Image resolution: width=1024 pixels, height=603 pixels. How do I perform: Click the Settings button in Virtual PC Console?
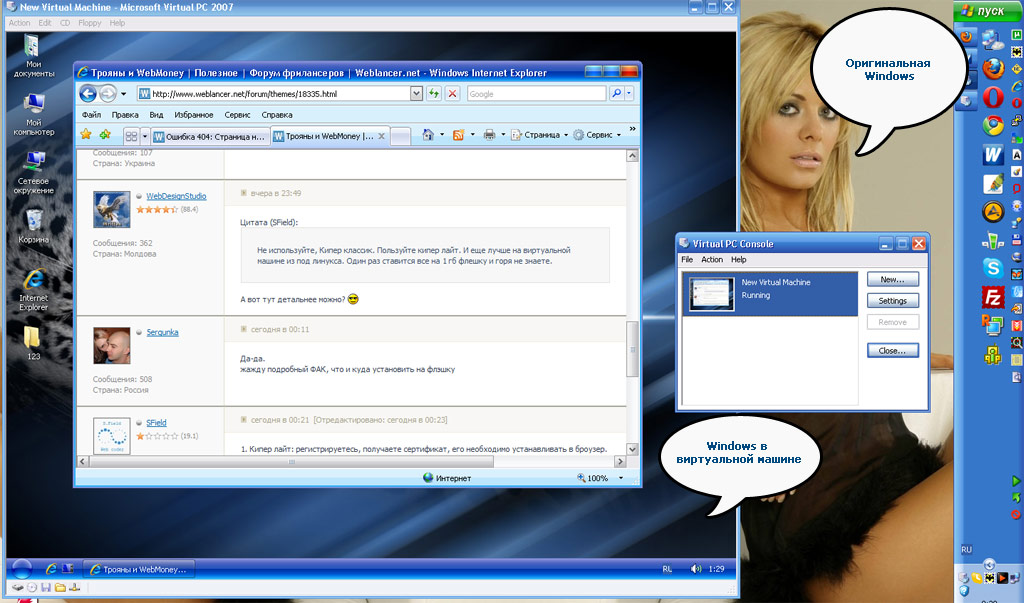coord(893,301)
